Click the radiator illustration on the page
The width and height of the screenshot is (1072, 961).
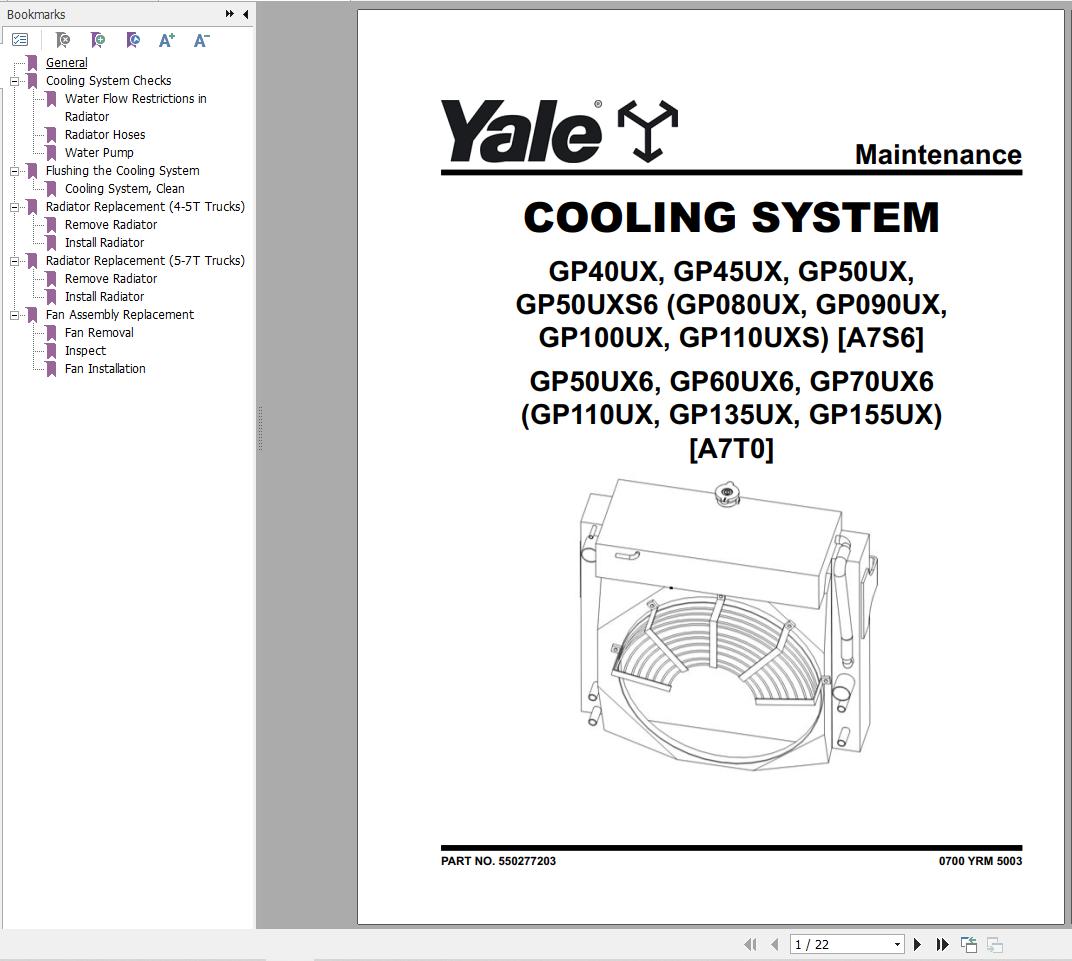click(x=729, y=625)
